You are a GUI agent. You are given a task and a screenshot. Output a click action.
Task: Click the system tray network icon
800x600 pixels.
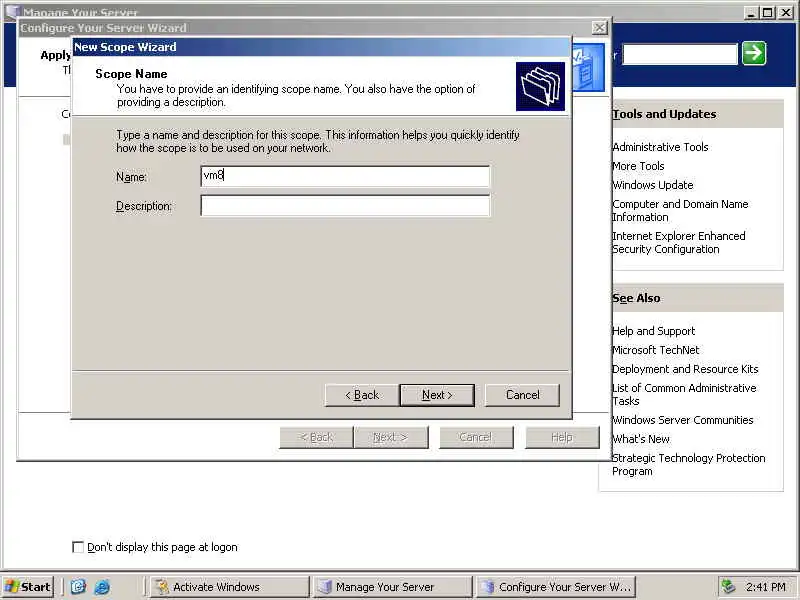729,587
